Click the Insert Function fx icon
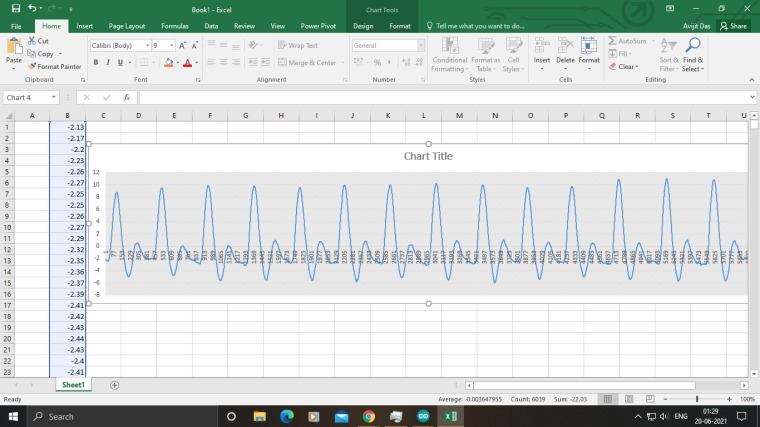The height and width of the screenshot is (427, 760). tap(127, 97)
